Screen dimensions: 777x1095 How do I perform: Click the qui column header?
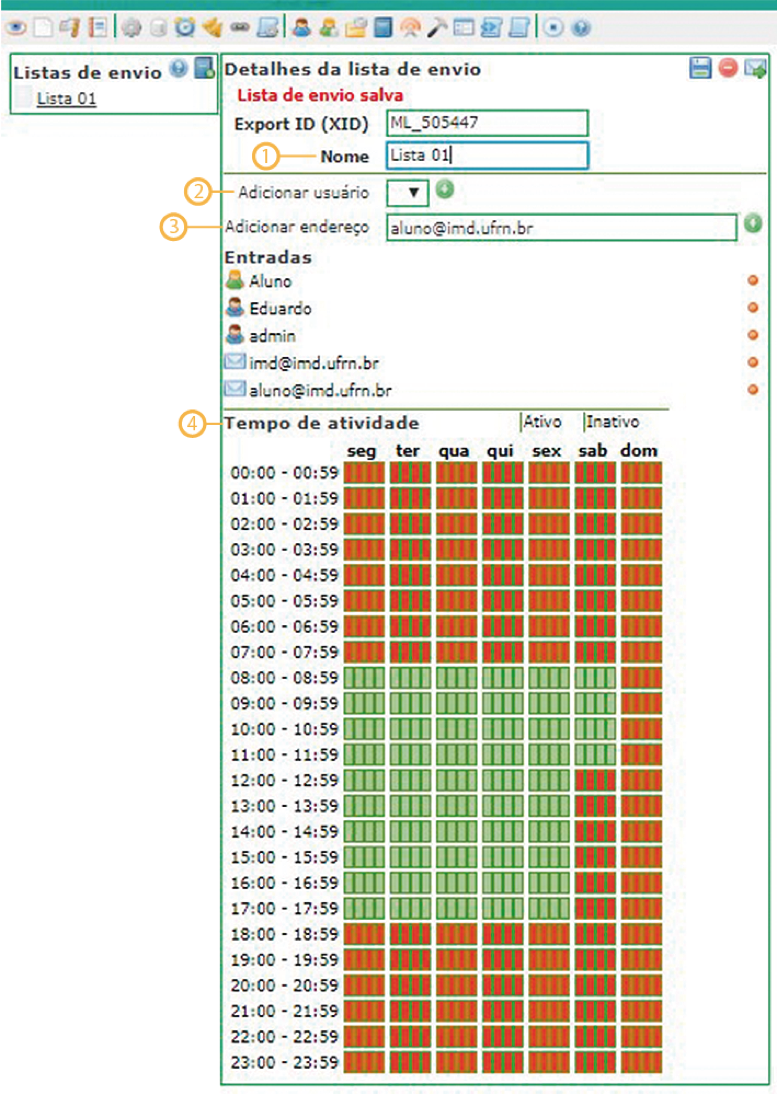501,450
